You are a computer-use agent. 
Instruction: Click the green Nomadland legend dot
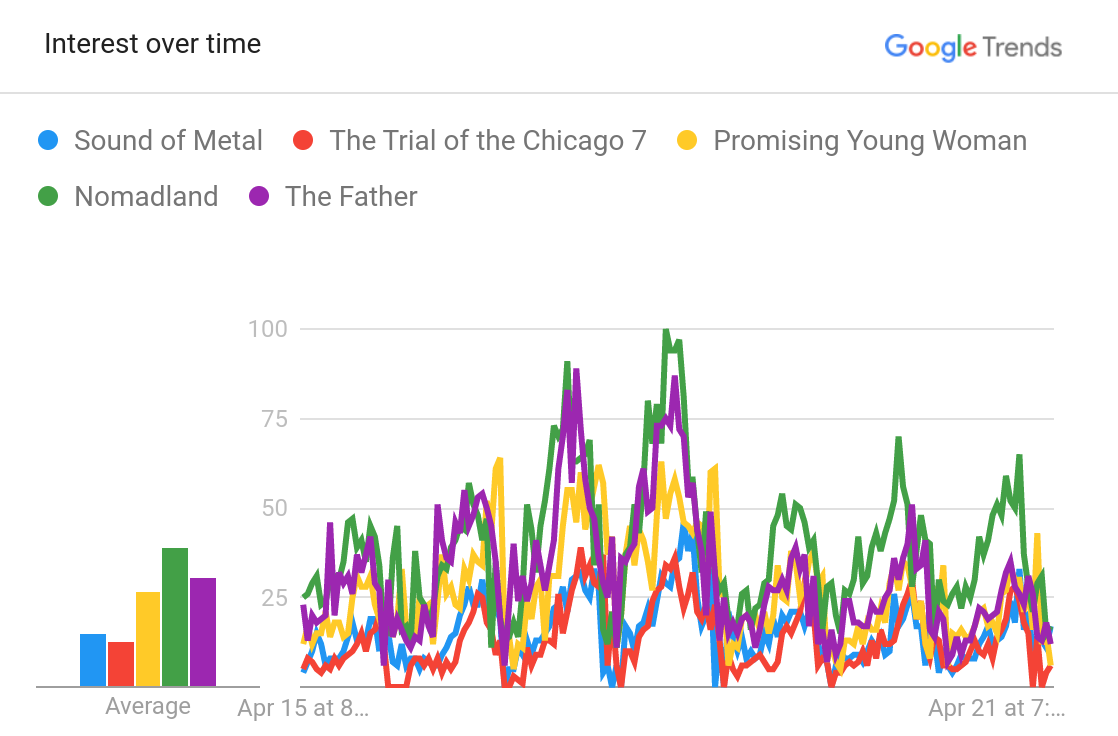[47, 196]
